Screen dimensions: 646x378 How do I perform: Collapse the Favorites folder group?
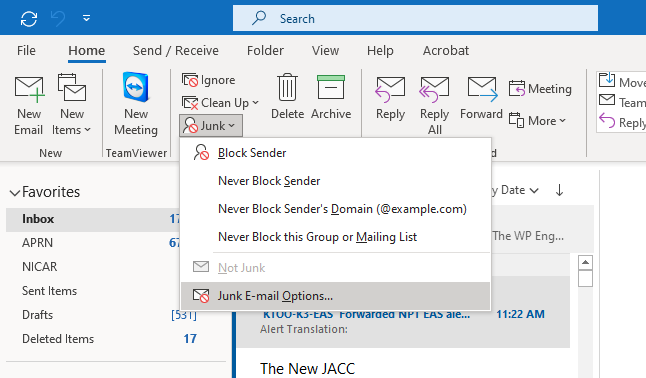pos(15,193)
